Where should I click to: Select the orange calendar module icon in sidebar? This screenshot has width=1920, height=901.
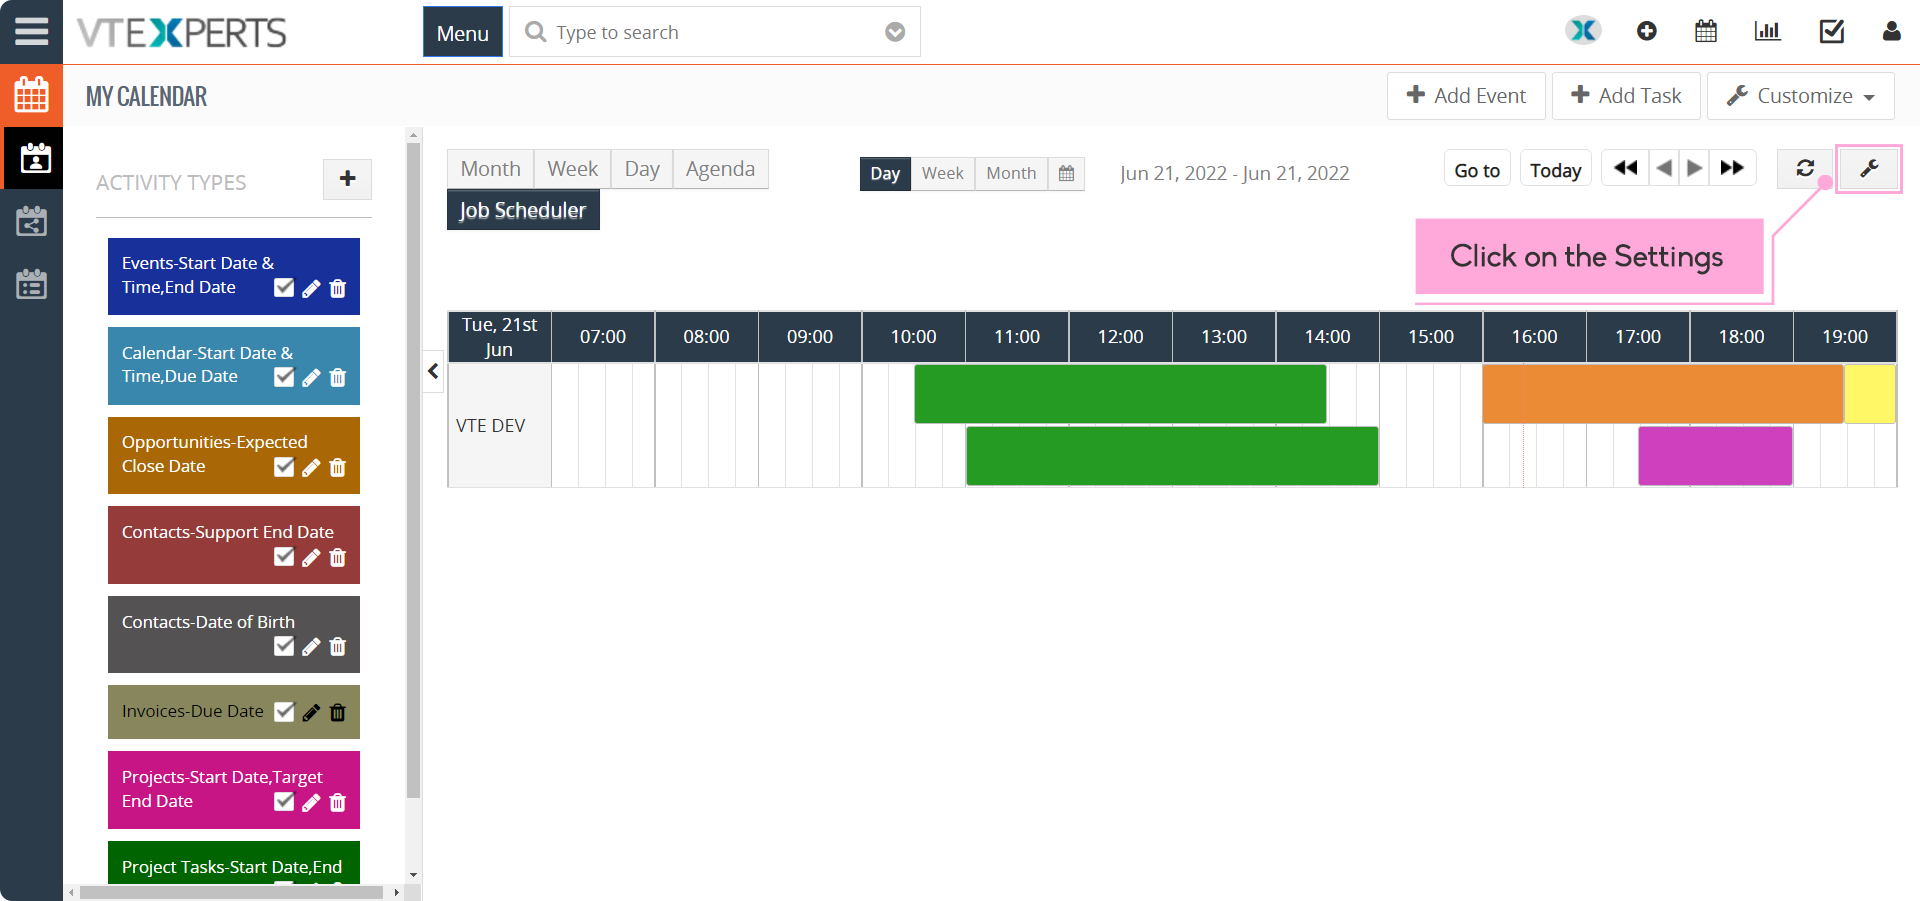pos(31,95)
